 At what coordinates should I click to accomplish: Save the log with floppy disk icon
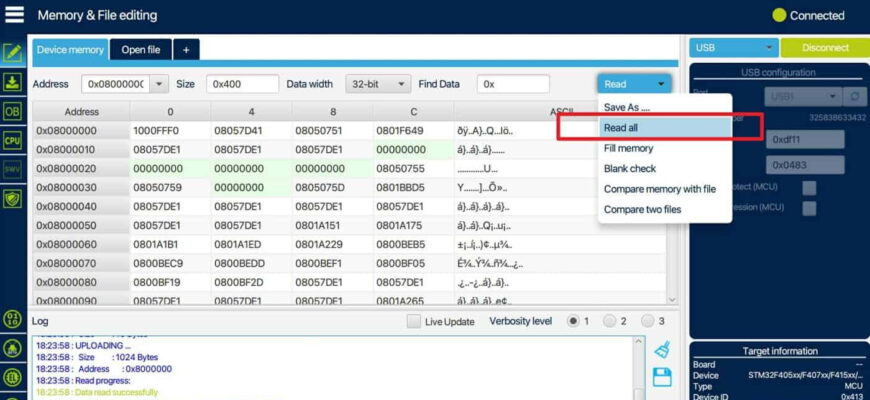tap(661, 377)
